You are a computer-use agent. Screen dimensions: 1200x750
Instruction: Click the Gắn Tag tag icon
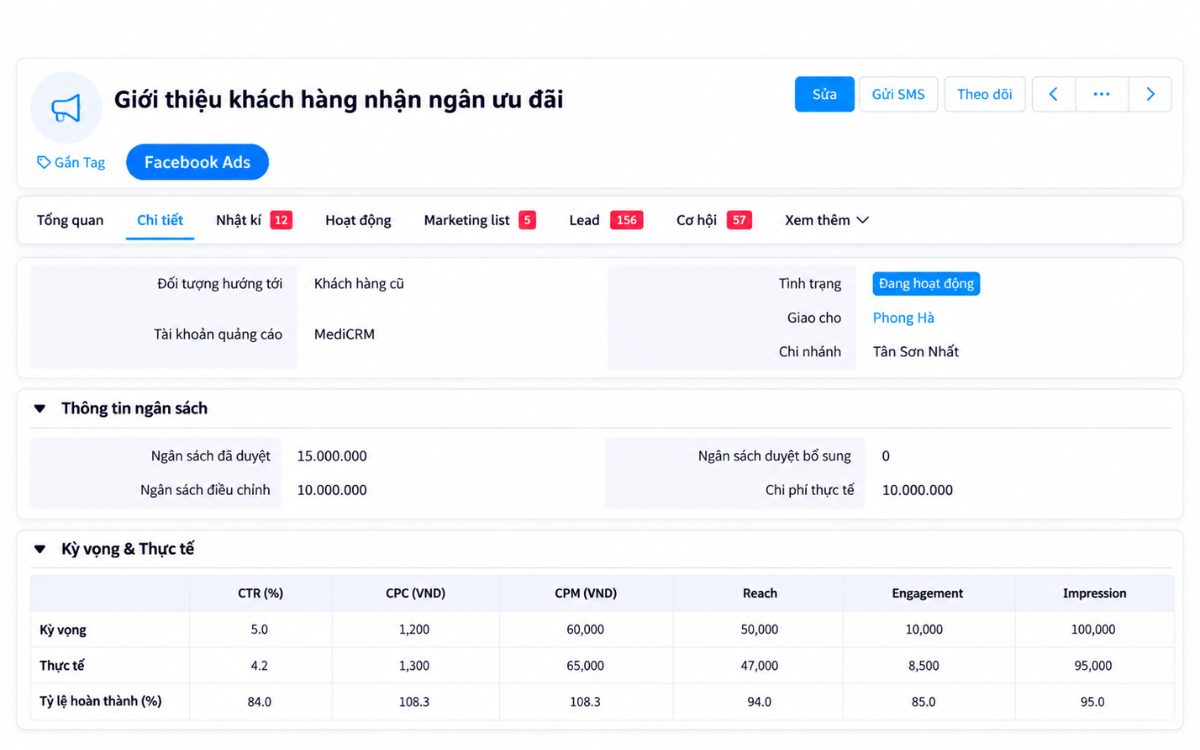pos(43,162)
